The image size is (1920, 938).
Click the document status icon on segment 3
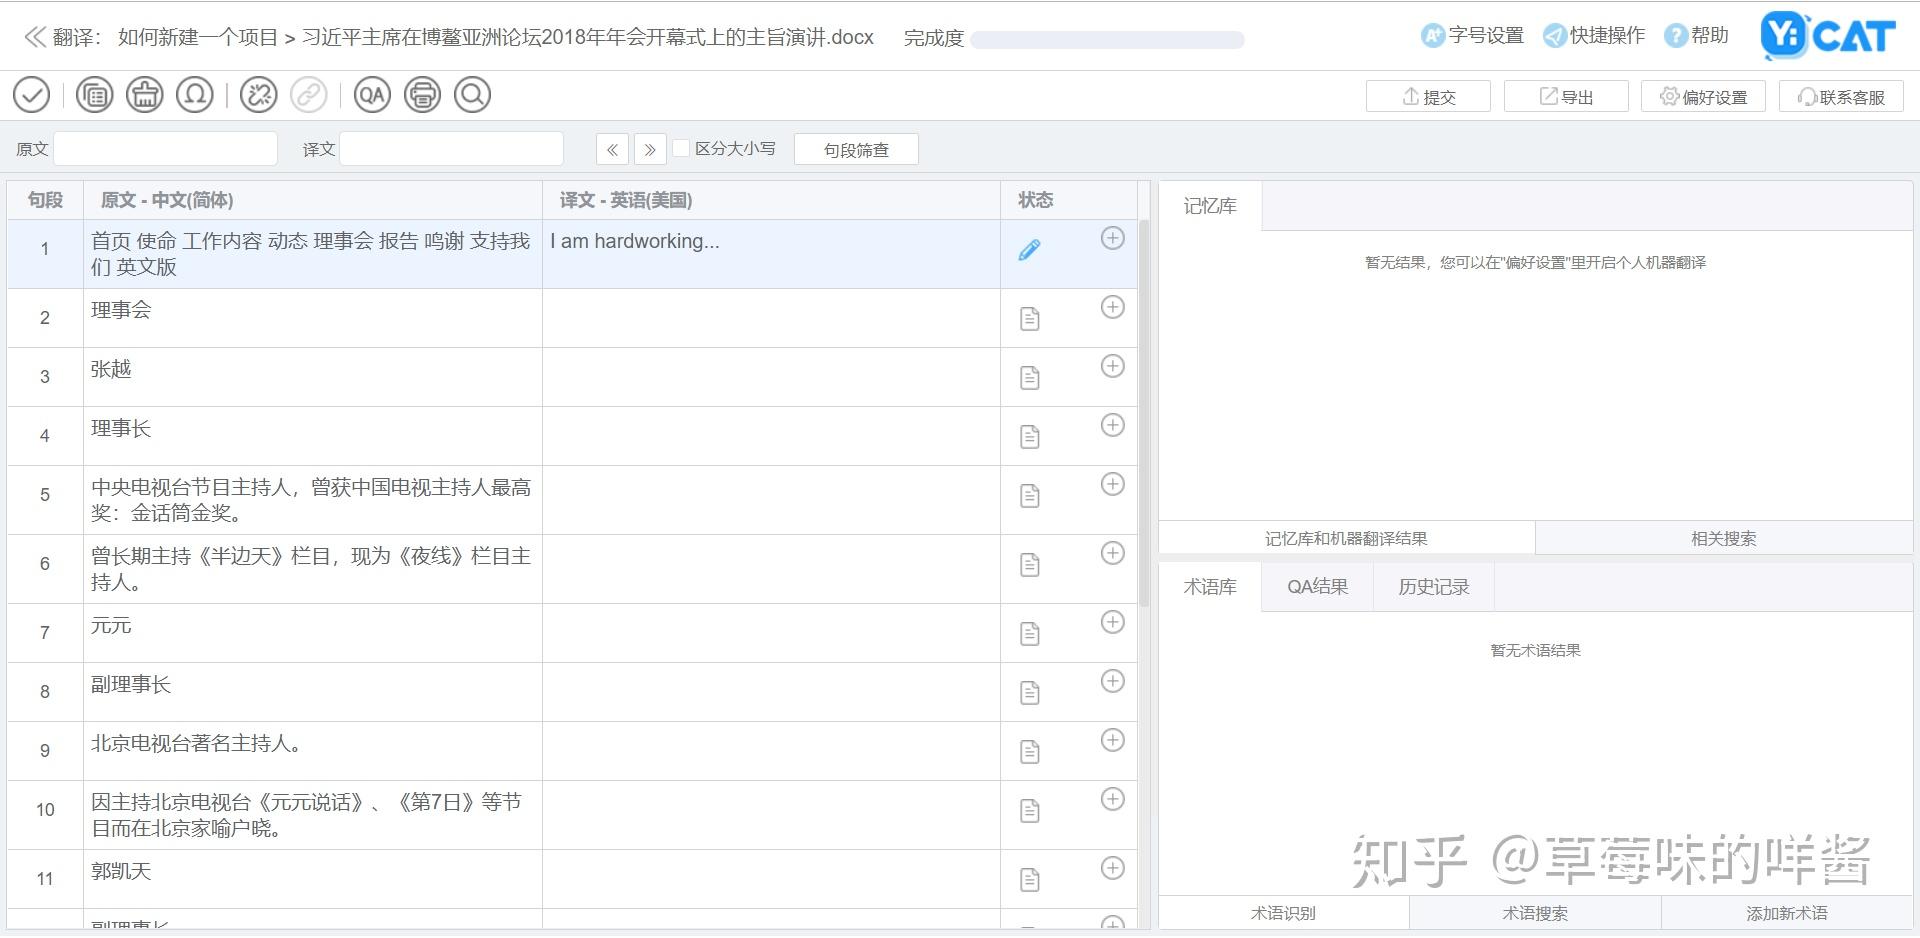click(1029, 377)
